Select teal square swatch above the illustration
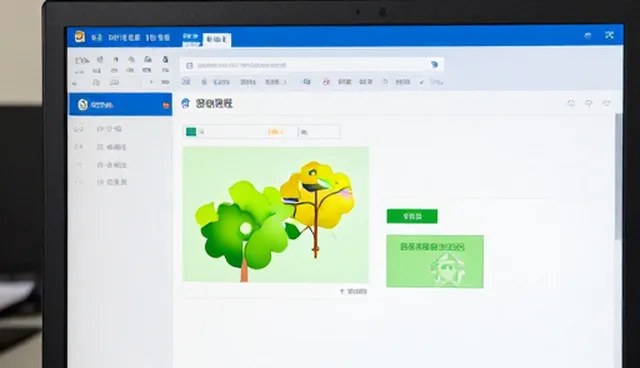640x368 pixels. click(x=191, y=132)
